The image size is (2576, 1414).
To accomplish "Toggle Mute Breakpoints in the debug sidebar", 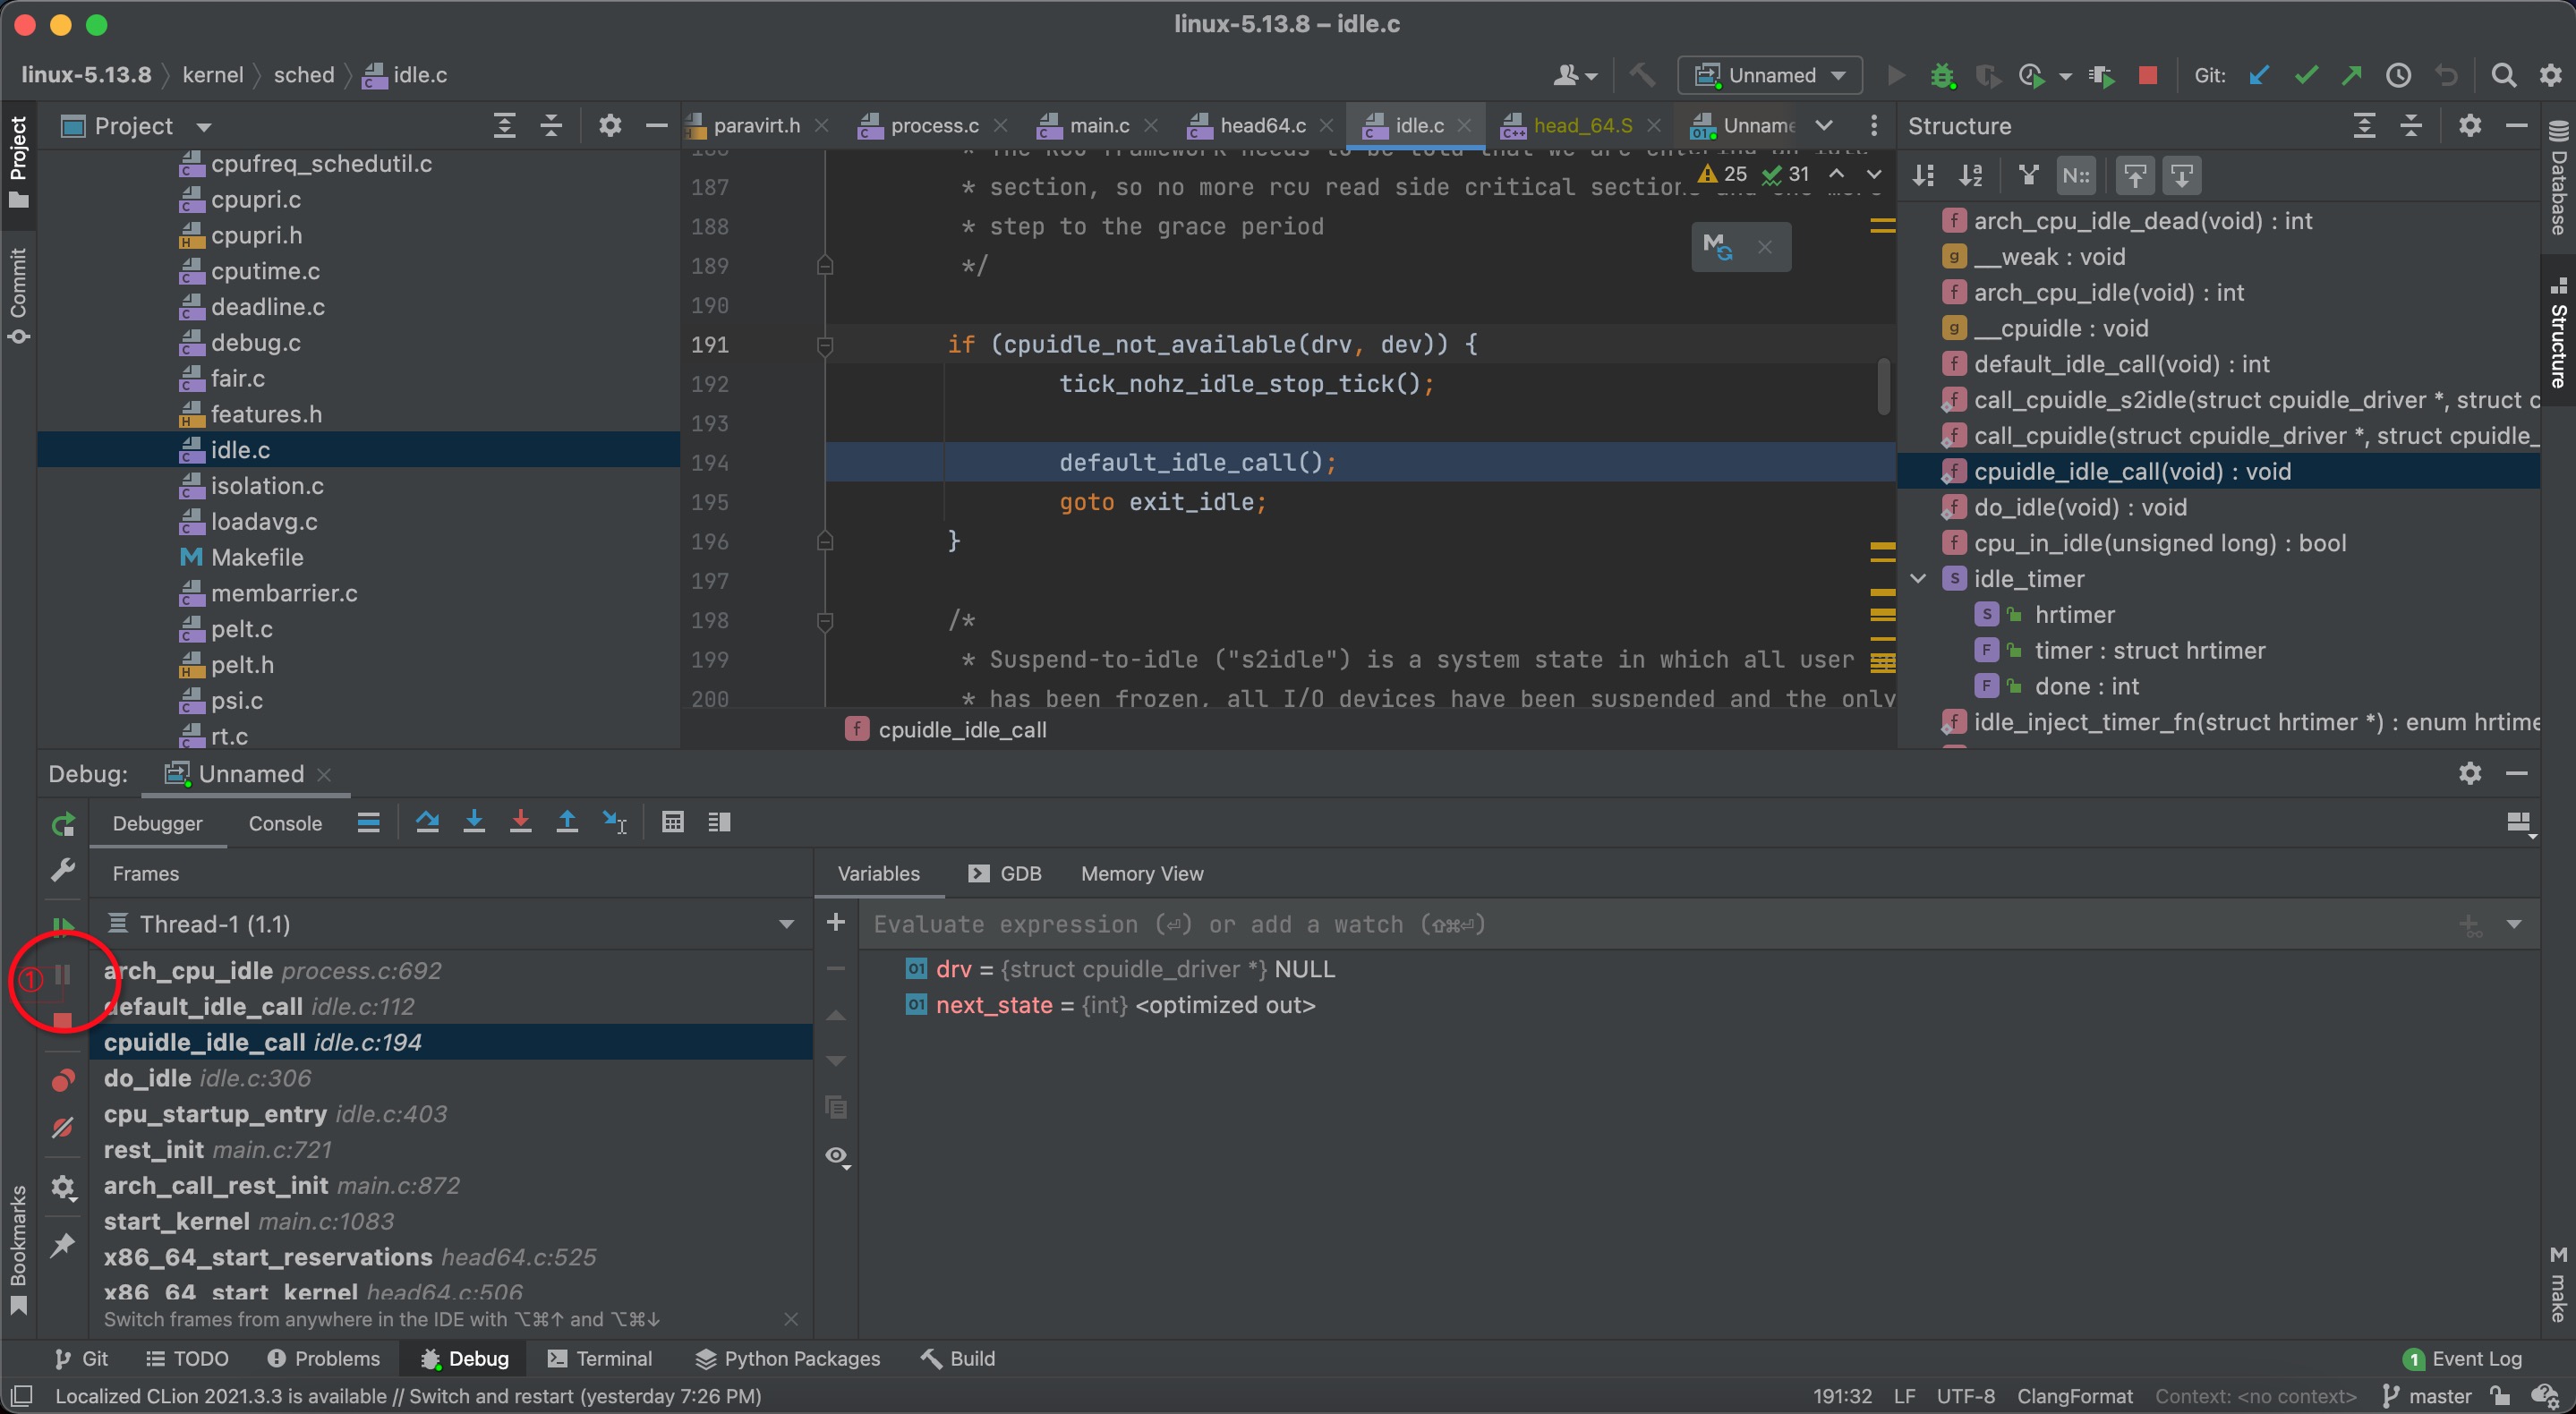I will [63, 1128].
